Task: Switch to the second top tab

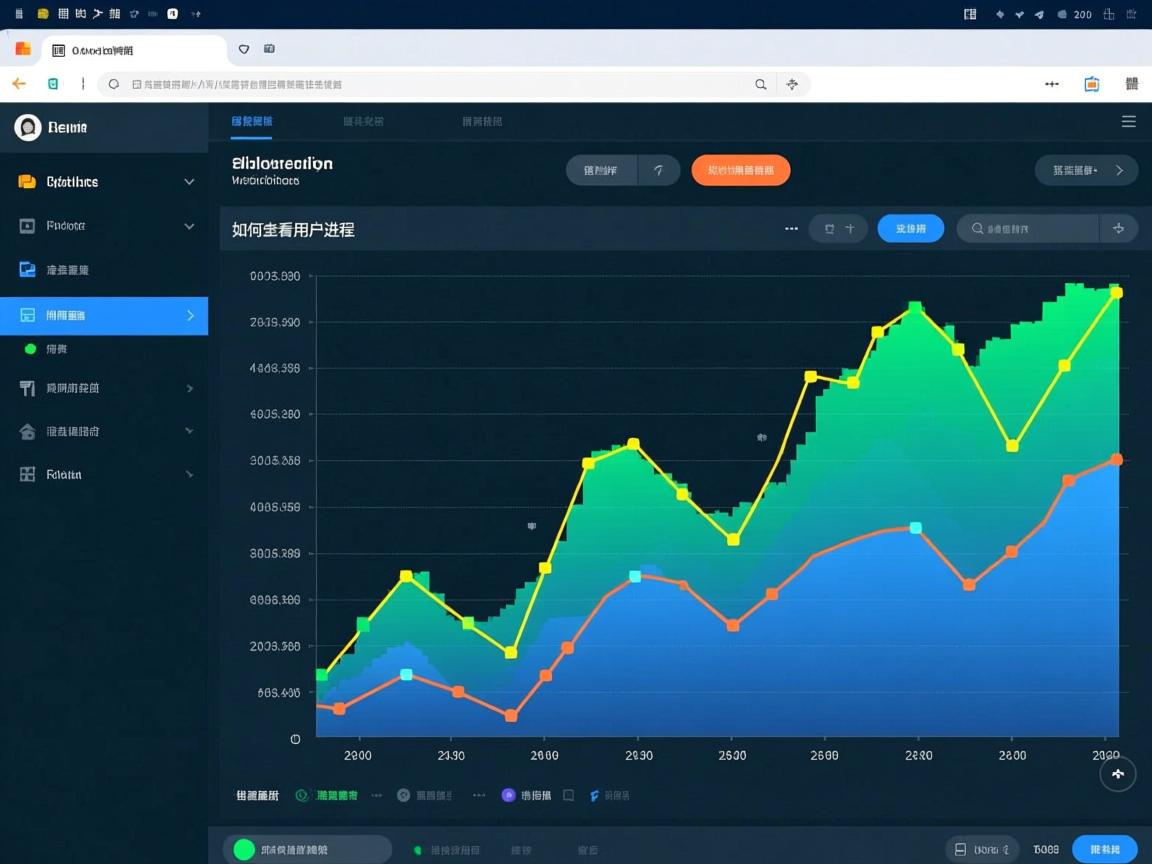Action: click(x=363, y=121)
